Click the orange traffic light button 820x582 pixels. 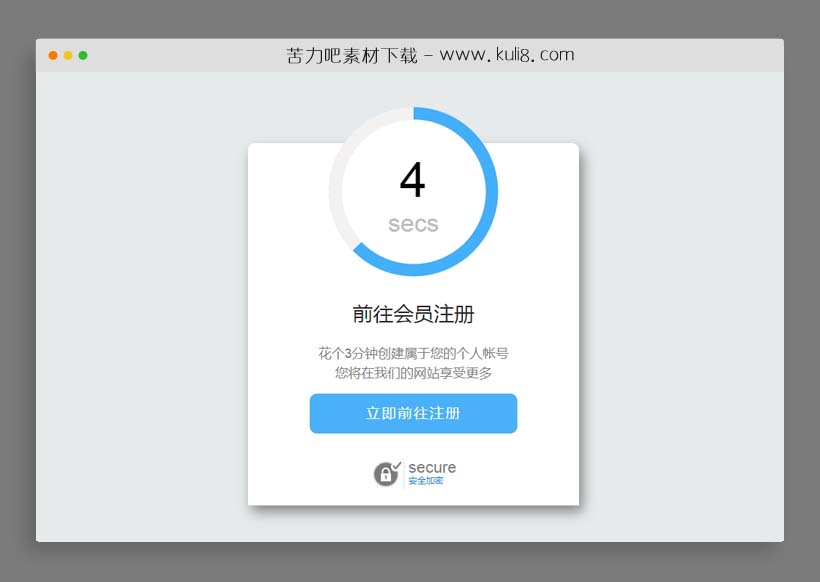(66, 57)
